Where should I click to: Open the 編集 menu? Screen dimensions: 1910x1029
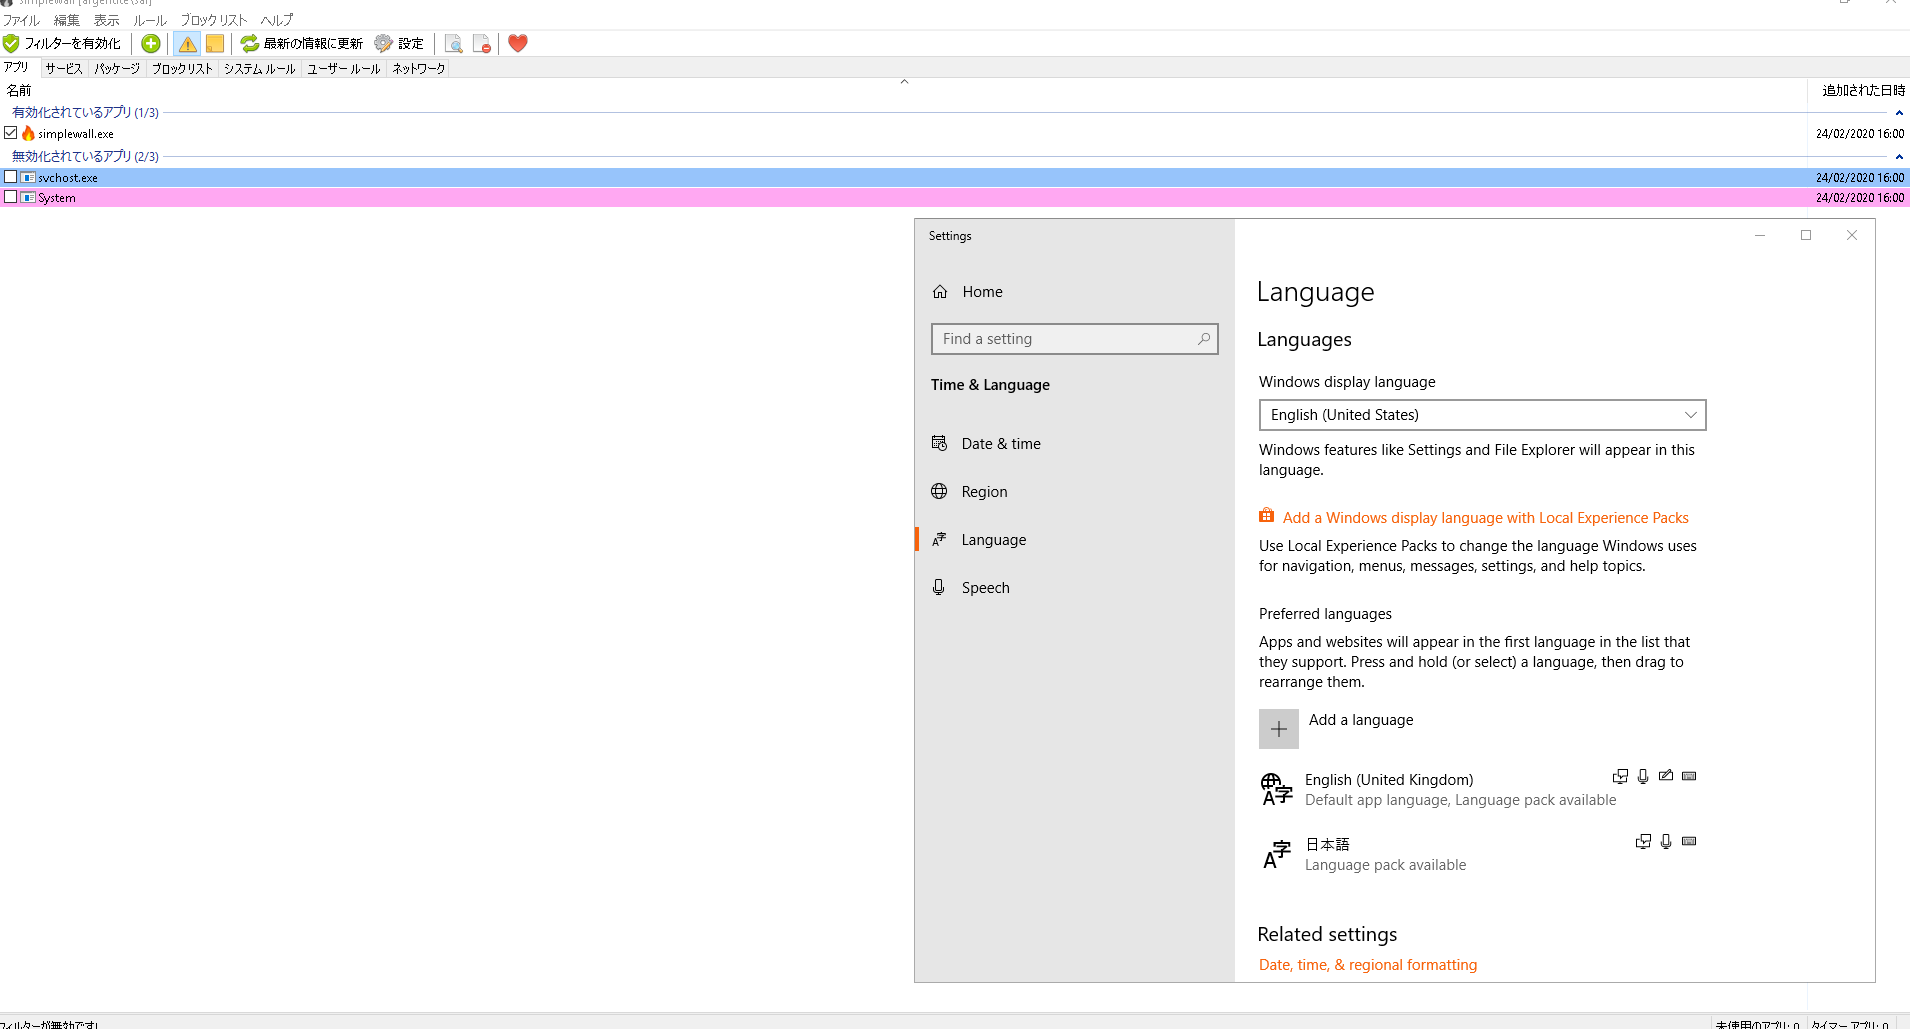click(67, 20)
